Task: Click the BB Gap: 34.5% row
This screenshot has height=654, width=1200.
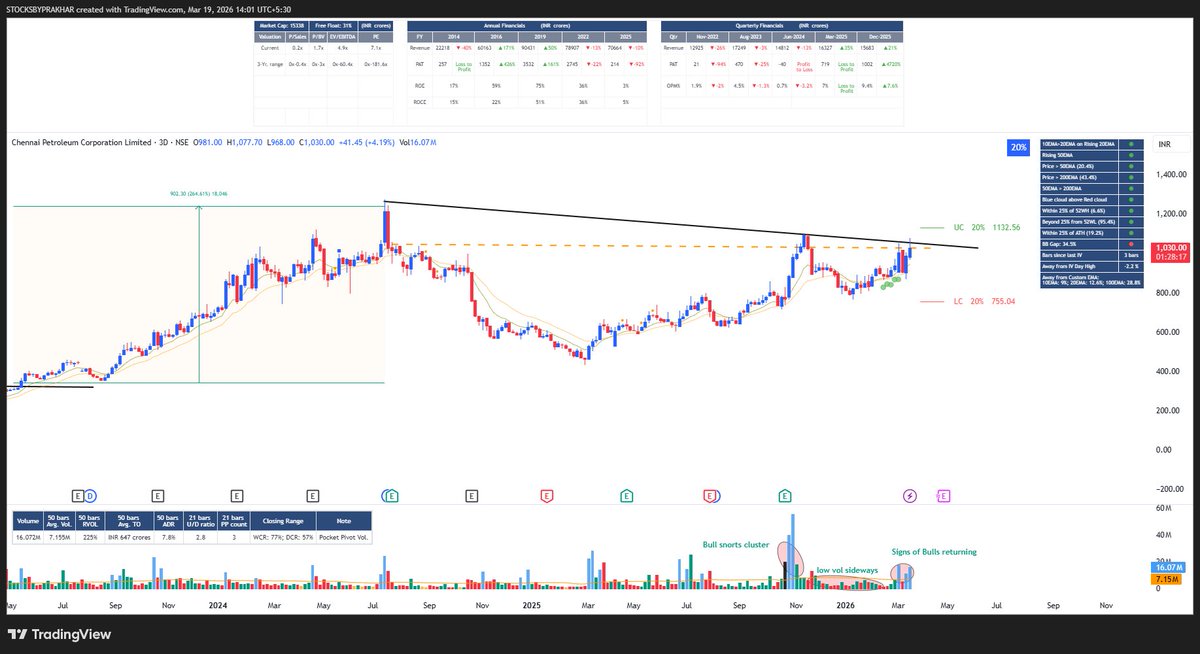Action: click(x=1092, y=243)
